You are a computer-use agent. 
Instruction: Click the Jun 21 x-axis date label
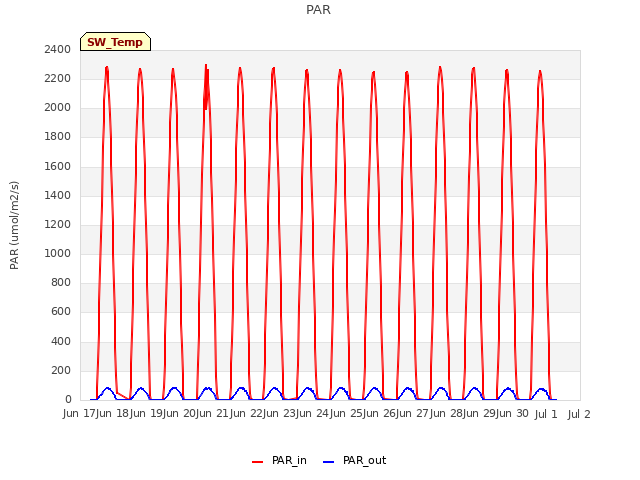(213, 414)
